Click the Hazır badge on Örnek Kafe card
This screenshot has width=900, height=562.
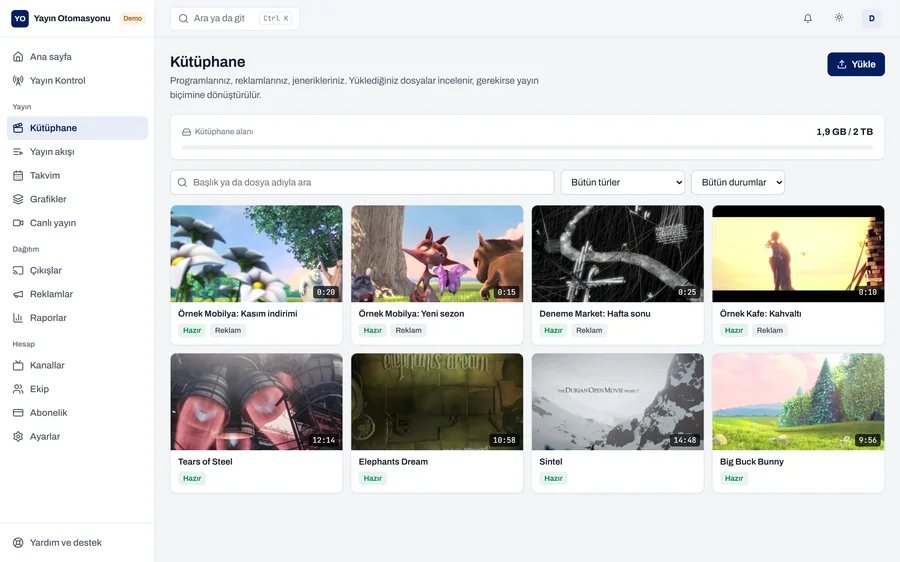(734, 330)
